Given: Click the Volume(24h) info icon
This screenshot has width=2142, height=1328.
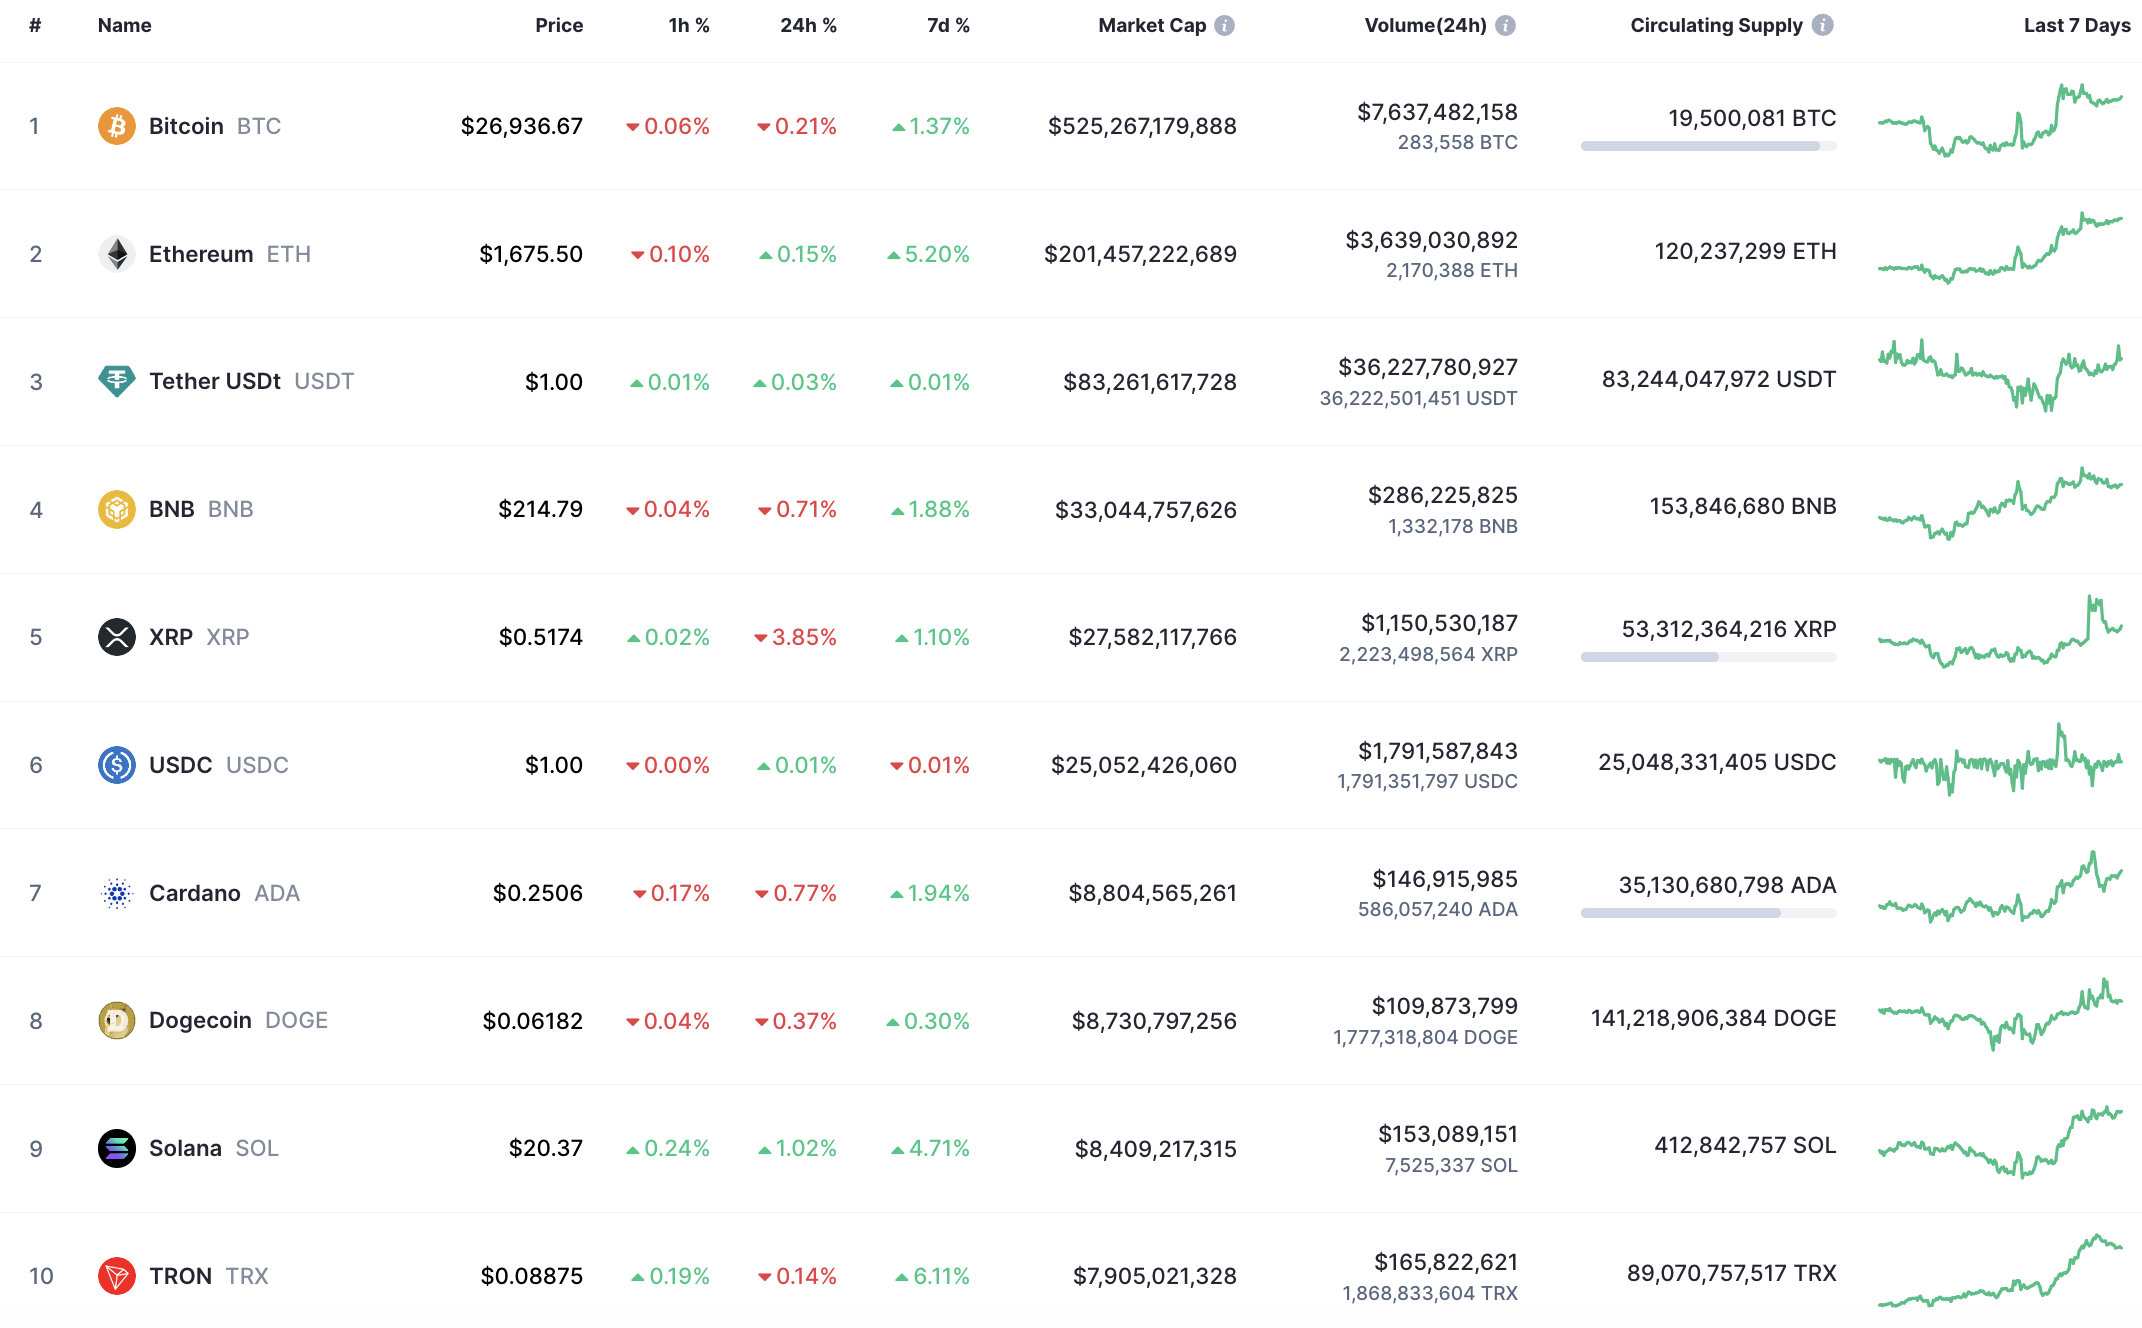Looking at the screenshot, I should [1505, 26].
